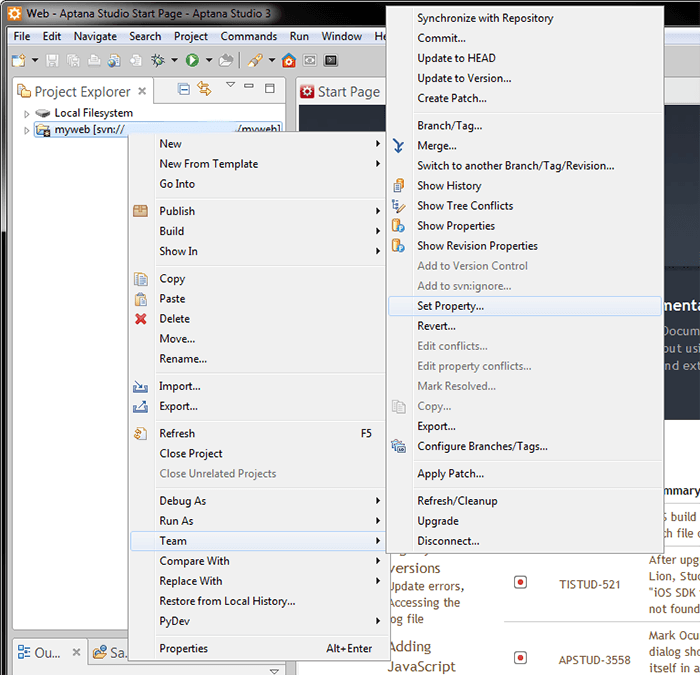The height and width of the screenshot is (675, 700).
Task: Click the Collapse All icon in Project Explorer
Action: pos(183,89)
